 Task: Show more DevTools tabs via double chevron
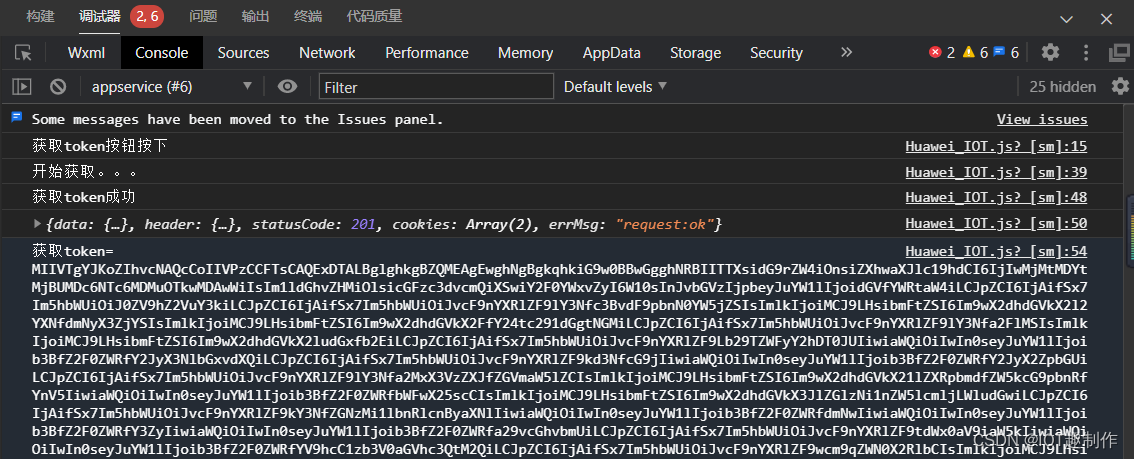[x=846, y=52]
